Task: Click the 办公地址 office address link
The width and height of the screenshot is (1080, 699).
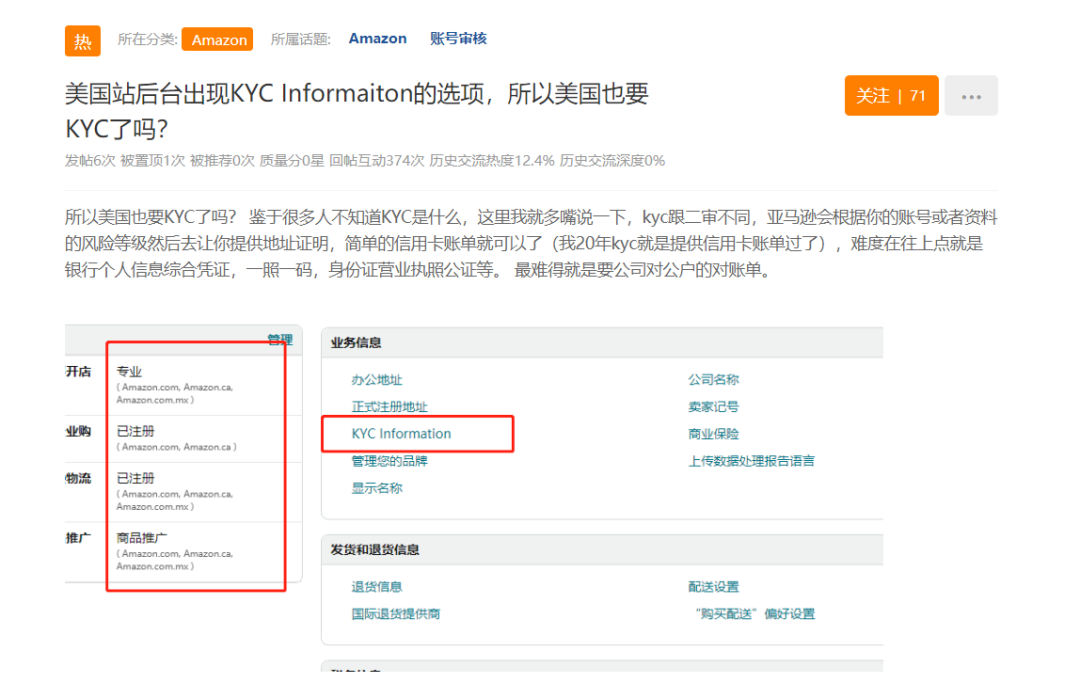Action: coord(377,380)
